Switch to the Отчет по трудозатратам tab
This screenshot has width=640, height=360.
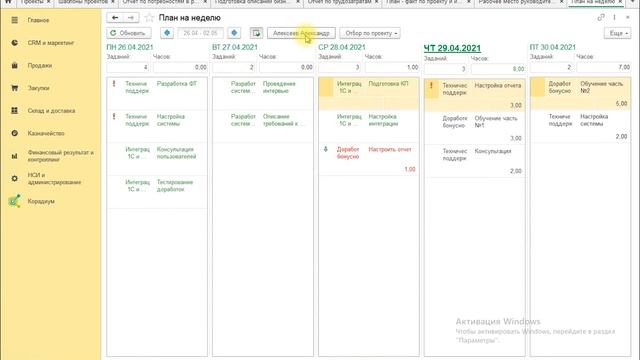[x=342, y=3]
